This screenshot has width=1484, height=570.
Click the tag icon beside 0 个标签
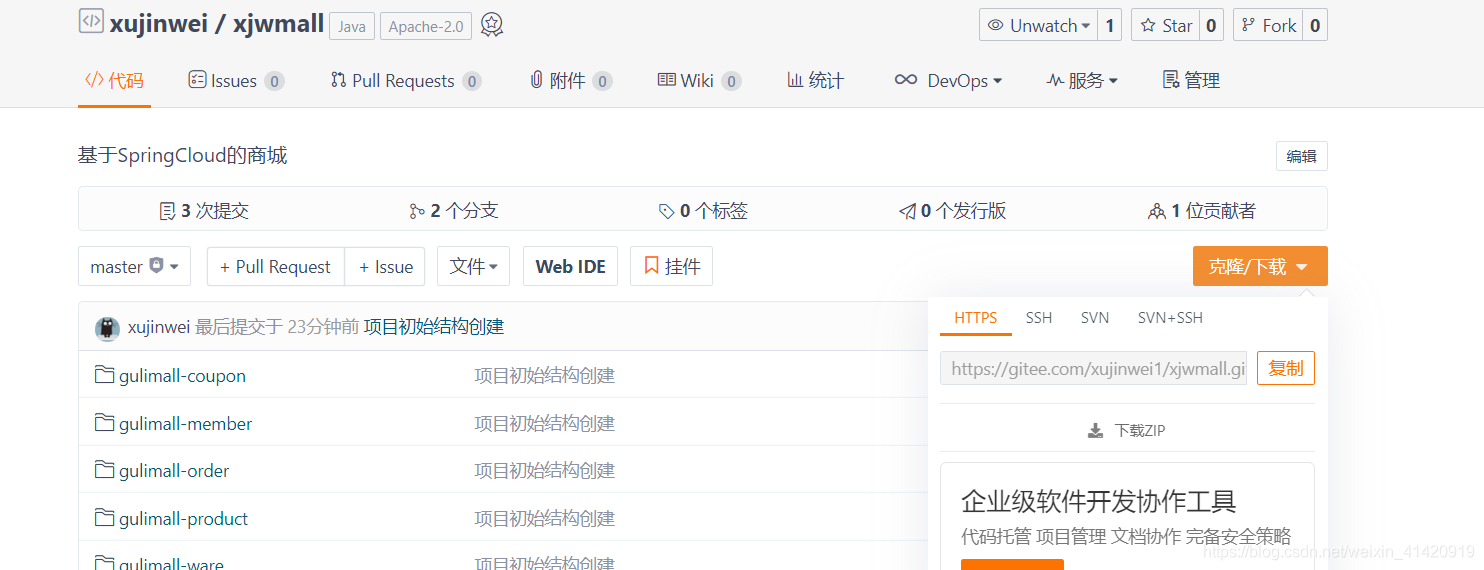coord(666,211)
